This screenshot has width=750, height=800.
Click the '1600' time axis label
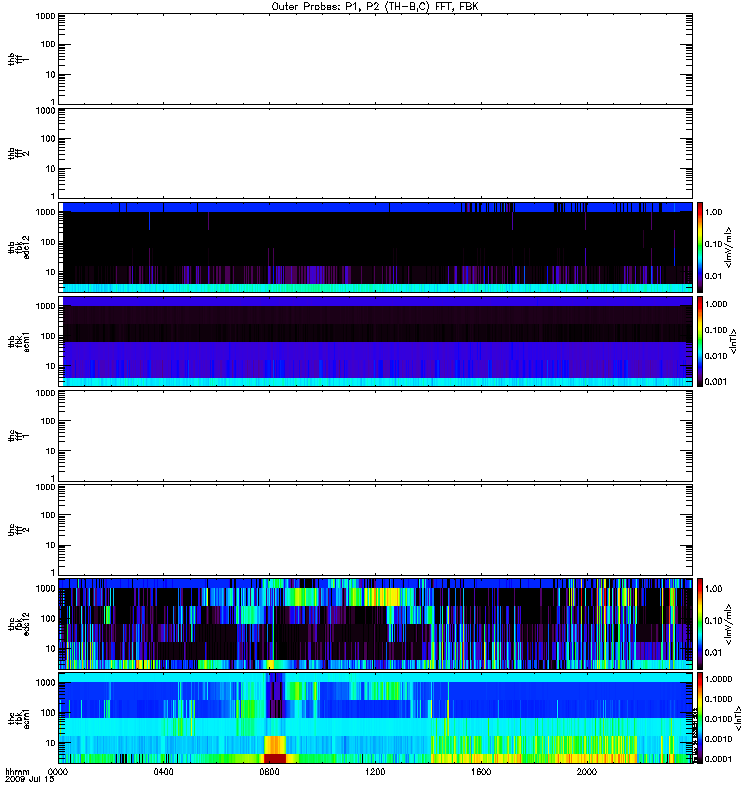[x=481, y=771]
